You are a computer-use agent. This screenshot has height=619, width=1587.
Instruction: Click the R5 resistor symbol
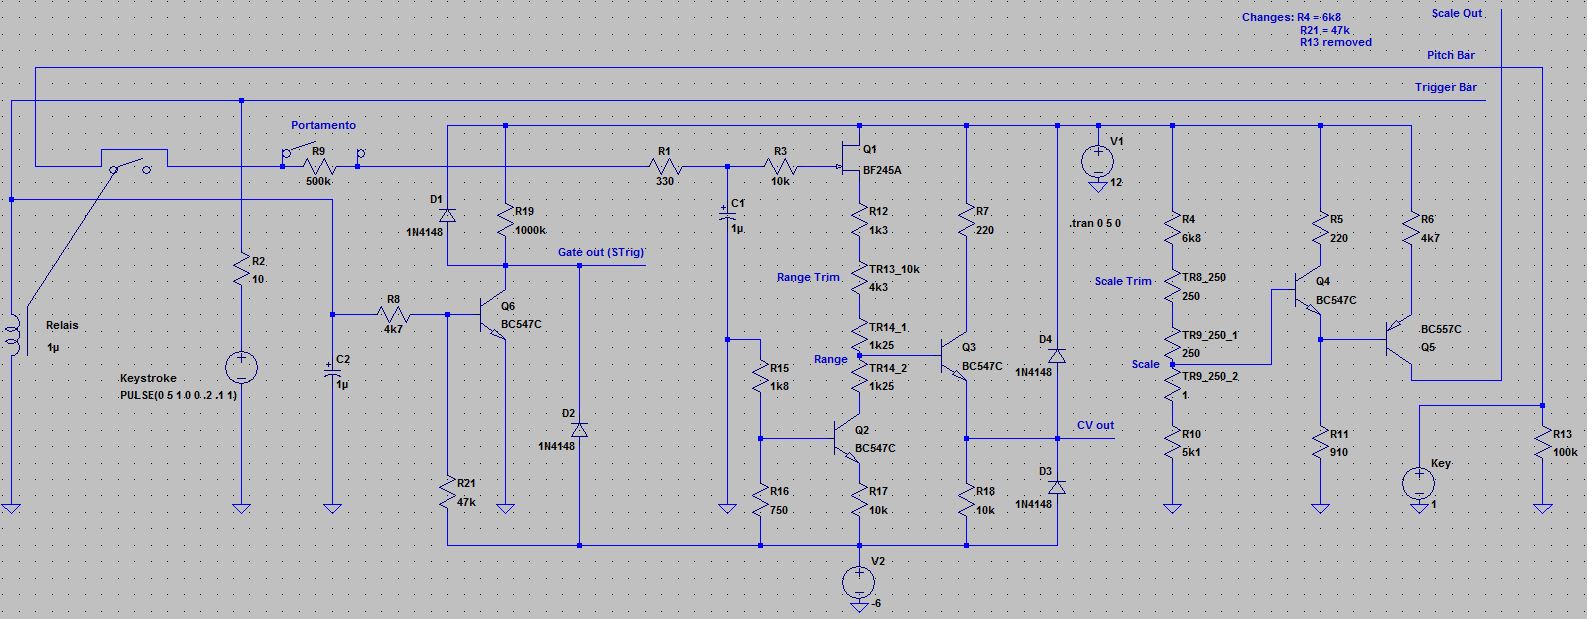[x=1320, y=226]
